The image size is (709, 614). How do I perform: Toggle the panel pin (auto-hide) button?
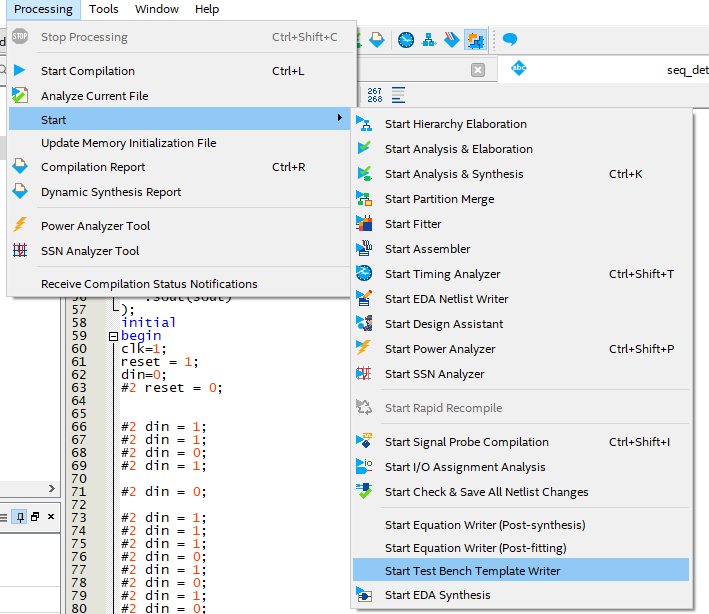coord(20,517)
